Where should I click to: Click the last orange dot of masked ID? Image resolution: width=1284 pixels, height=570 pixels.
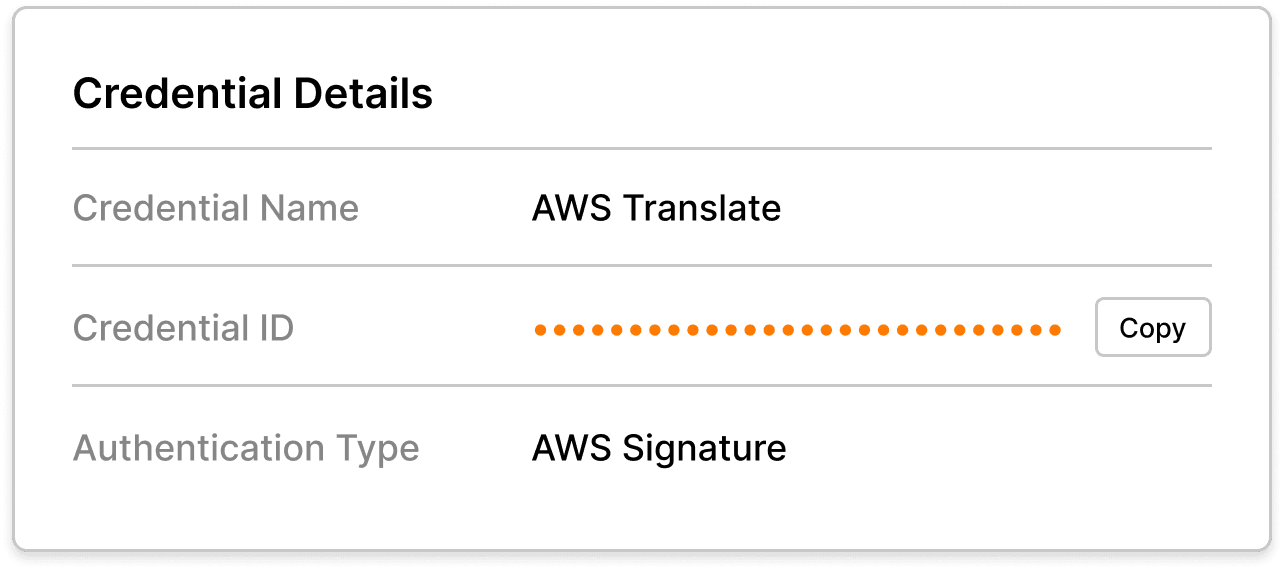coord(1054,329)
